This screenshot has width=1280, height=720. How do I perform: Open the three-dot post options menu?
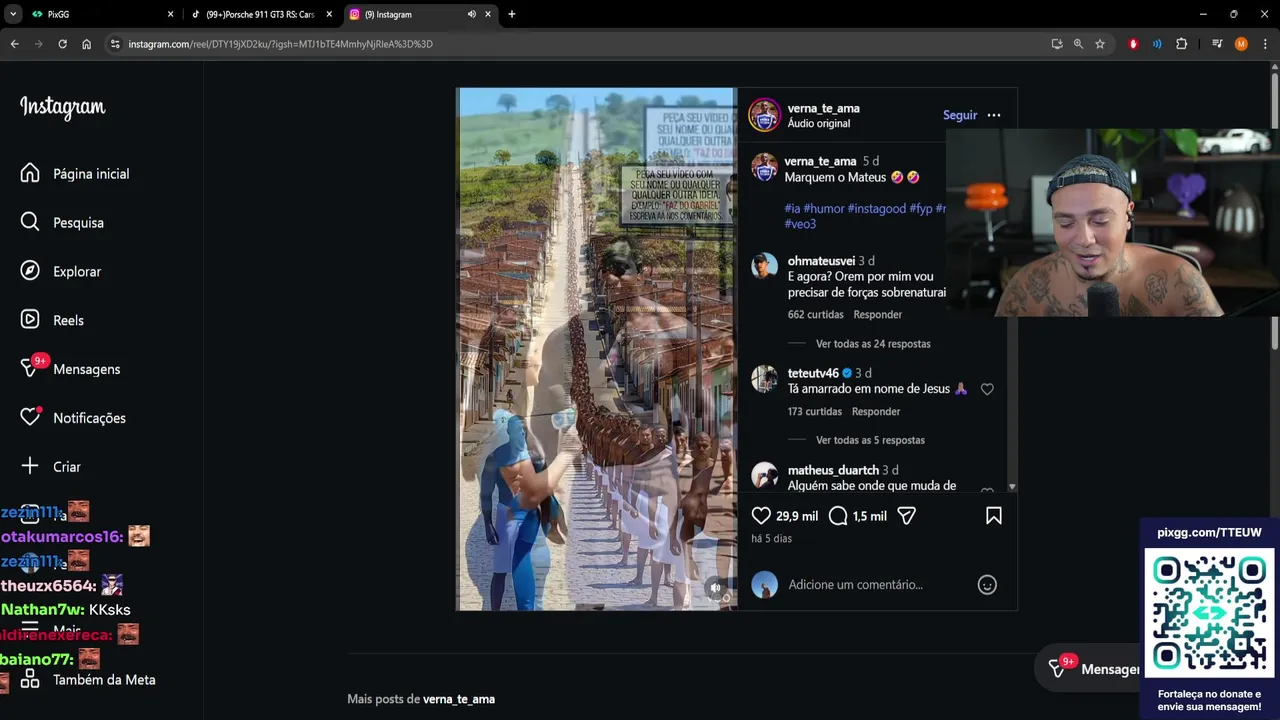click(x=993, y=115)
